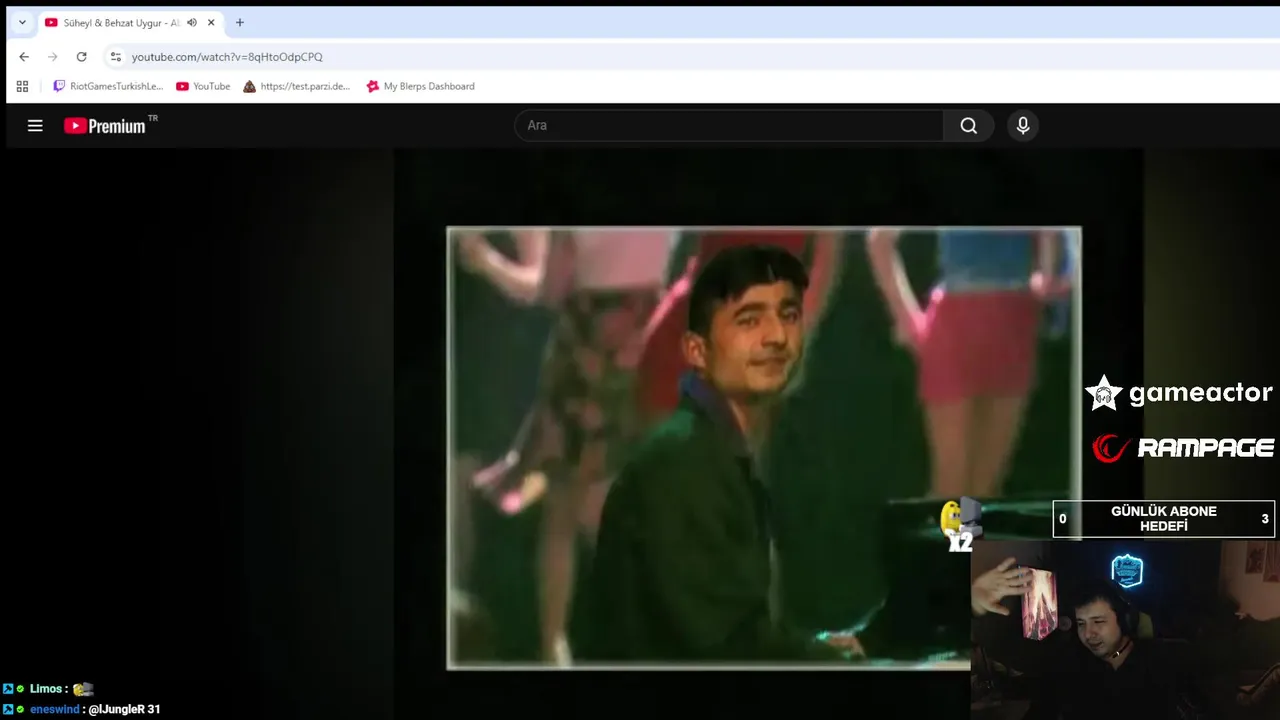The height and width of the screenshot is (720, 1280).
Task: Mute the tab using its speaker icon
Action: click(192, 22)
